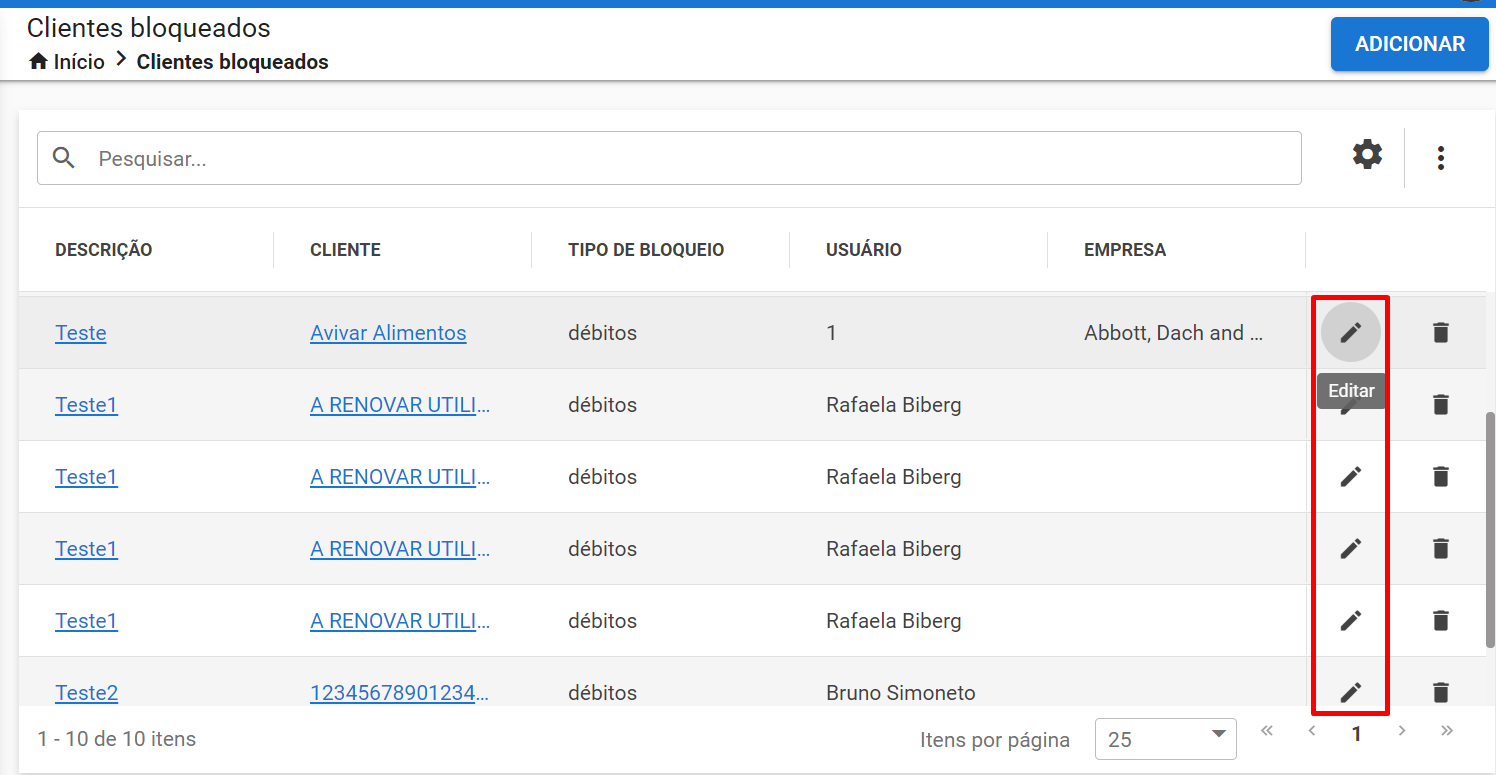Click débitos in the Avivar Alimentos row
The height and width of the screenshot is (775, 1496).
(x=602, y=333)
